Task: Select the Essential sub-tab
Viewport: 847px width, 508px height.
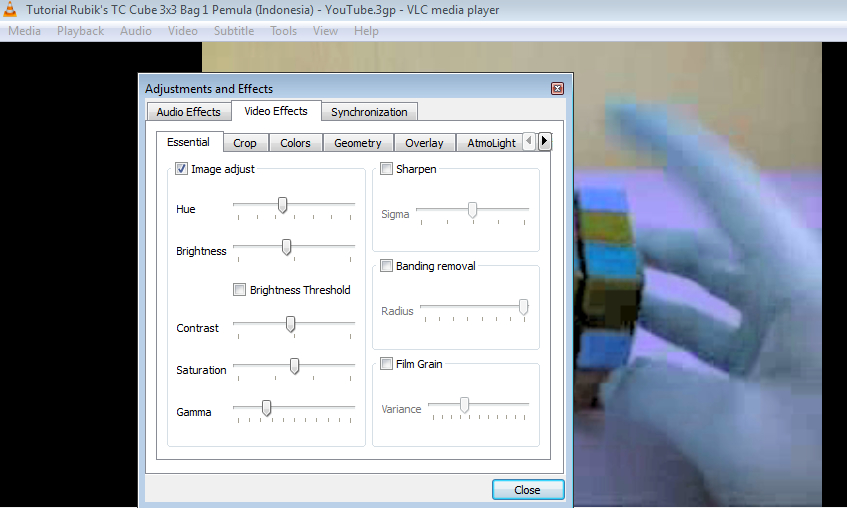Action: point(188,142)
